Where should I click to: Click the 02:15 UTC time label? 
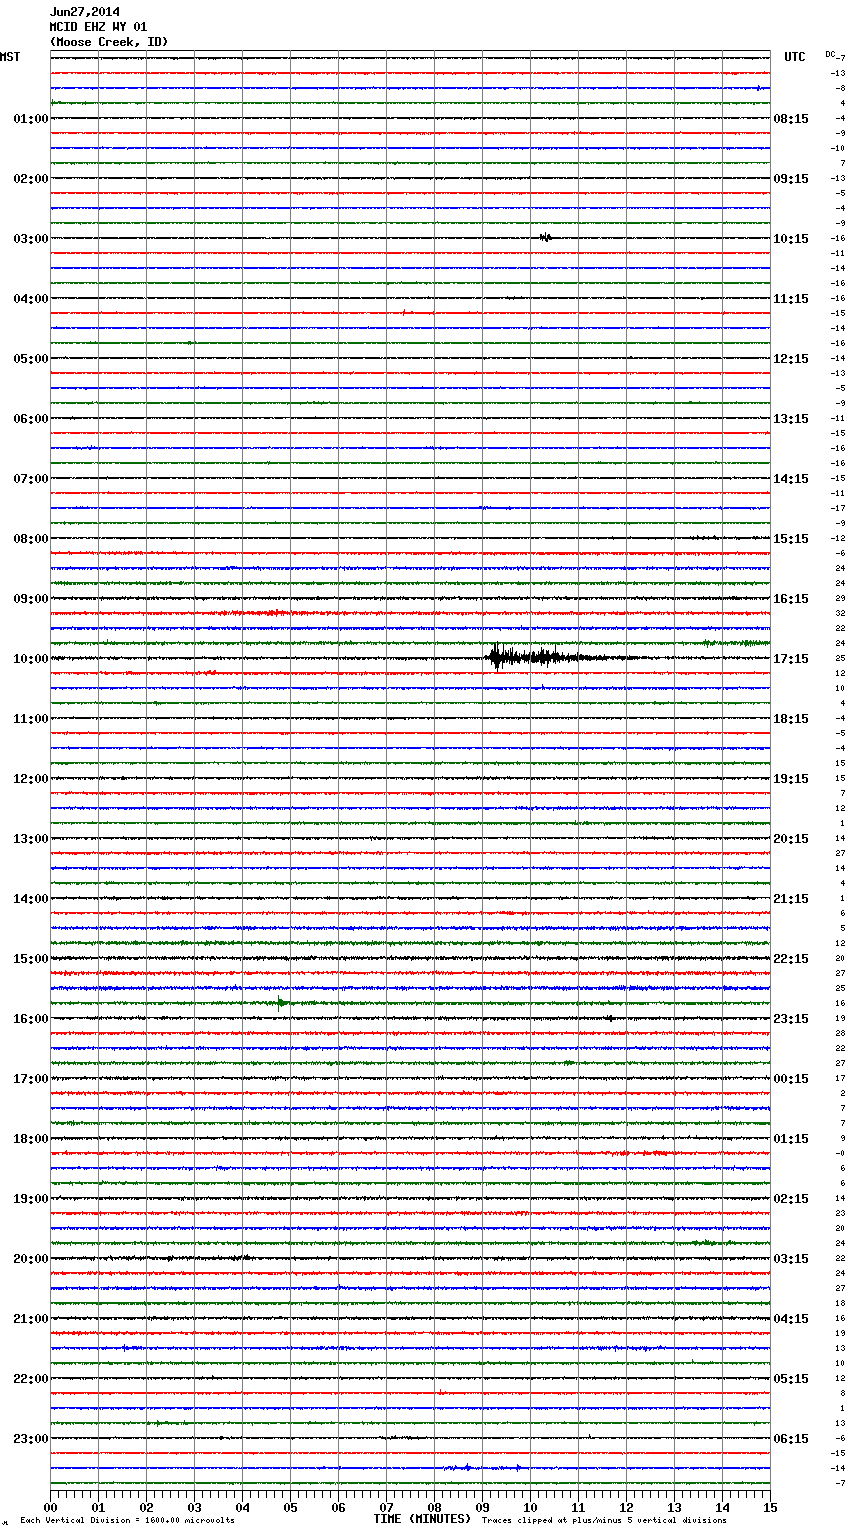(791, 1199)
